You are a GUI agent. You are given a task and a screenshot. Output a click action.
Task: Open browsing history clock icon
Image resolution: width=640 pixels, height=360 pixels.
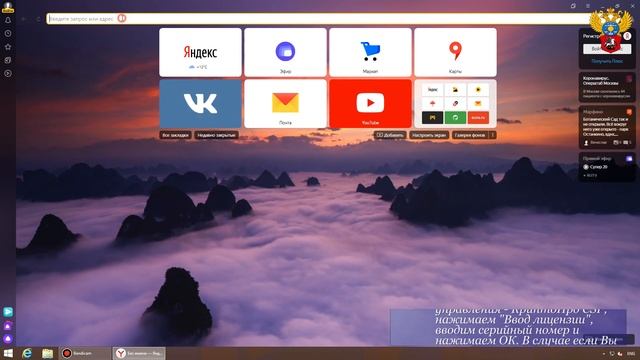click(8, 33)
